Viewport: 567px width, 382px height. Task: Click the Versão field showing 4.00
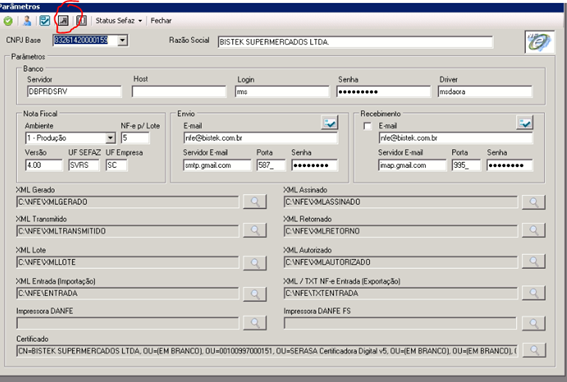coord(44,165)
